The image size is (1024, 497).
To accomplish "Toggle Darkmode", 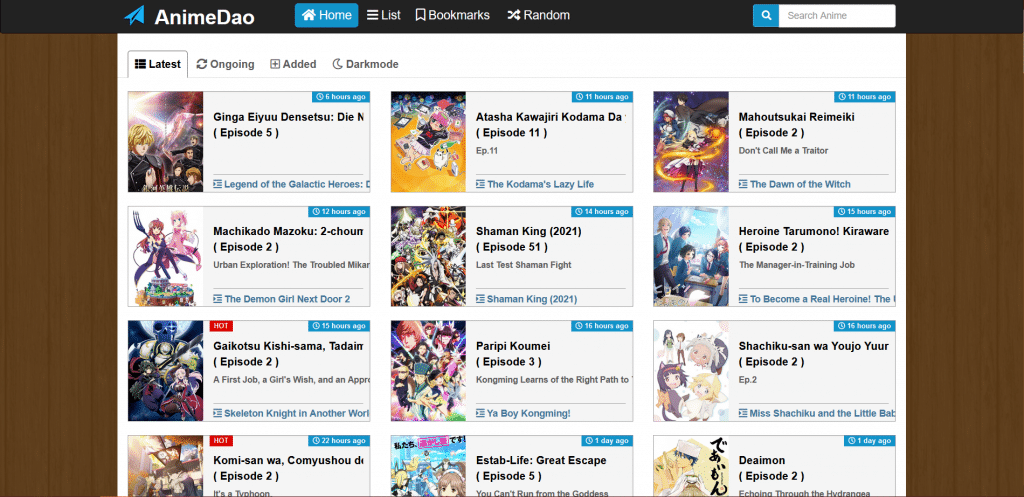I will [366, 64].
